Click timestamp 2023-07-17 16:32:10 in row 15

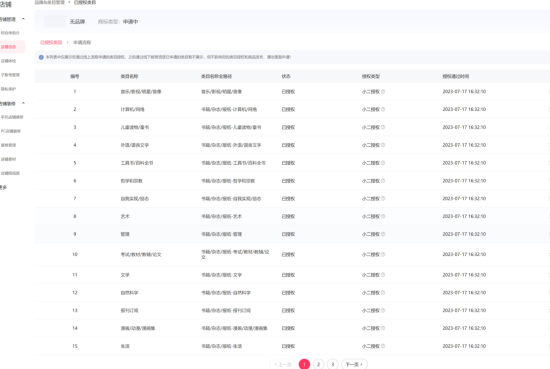click(464, 346)
